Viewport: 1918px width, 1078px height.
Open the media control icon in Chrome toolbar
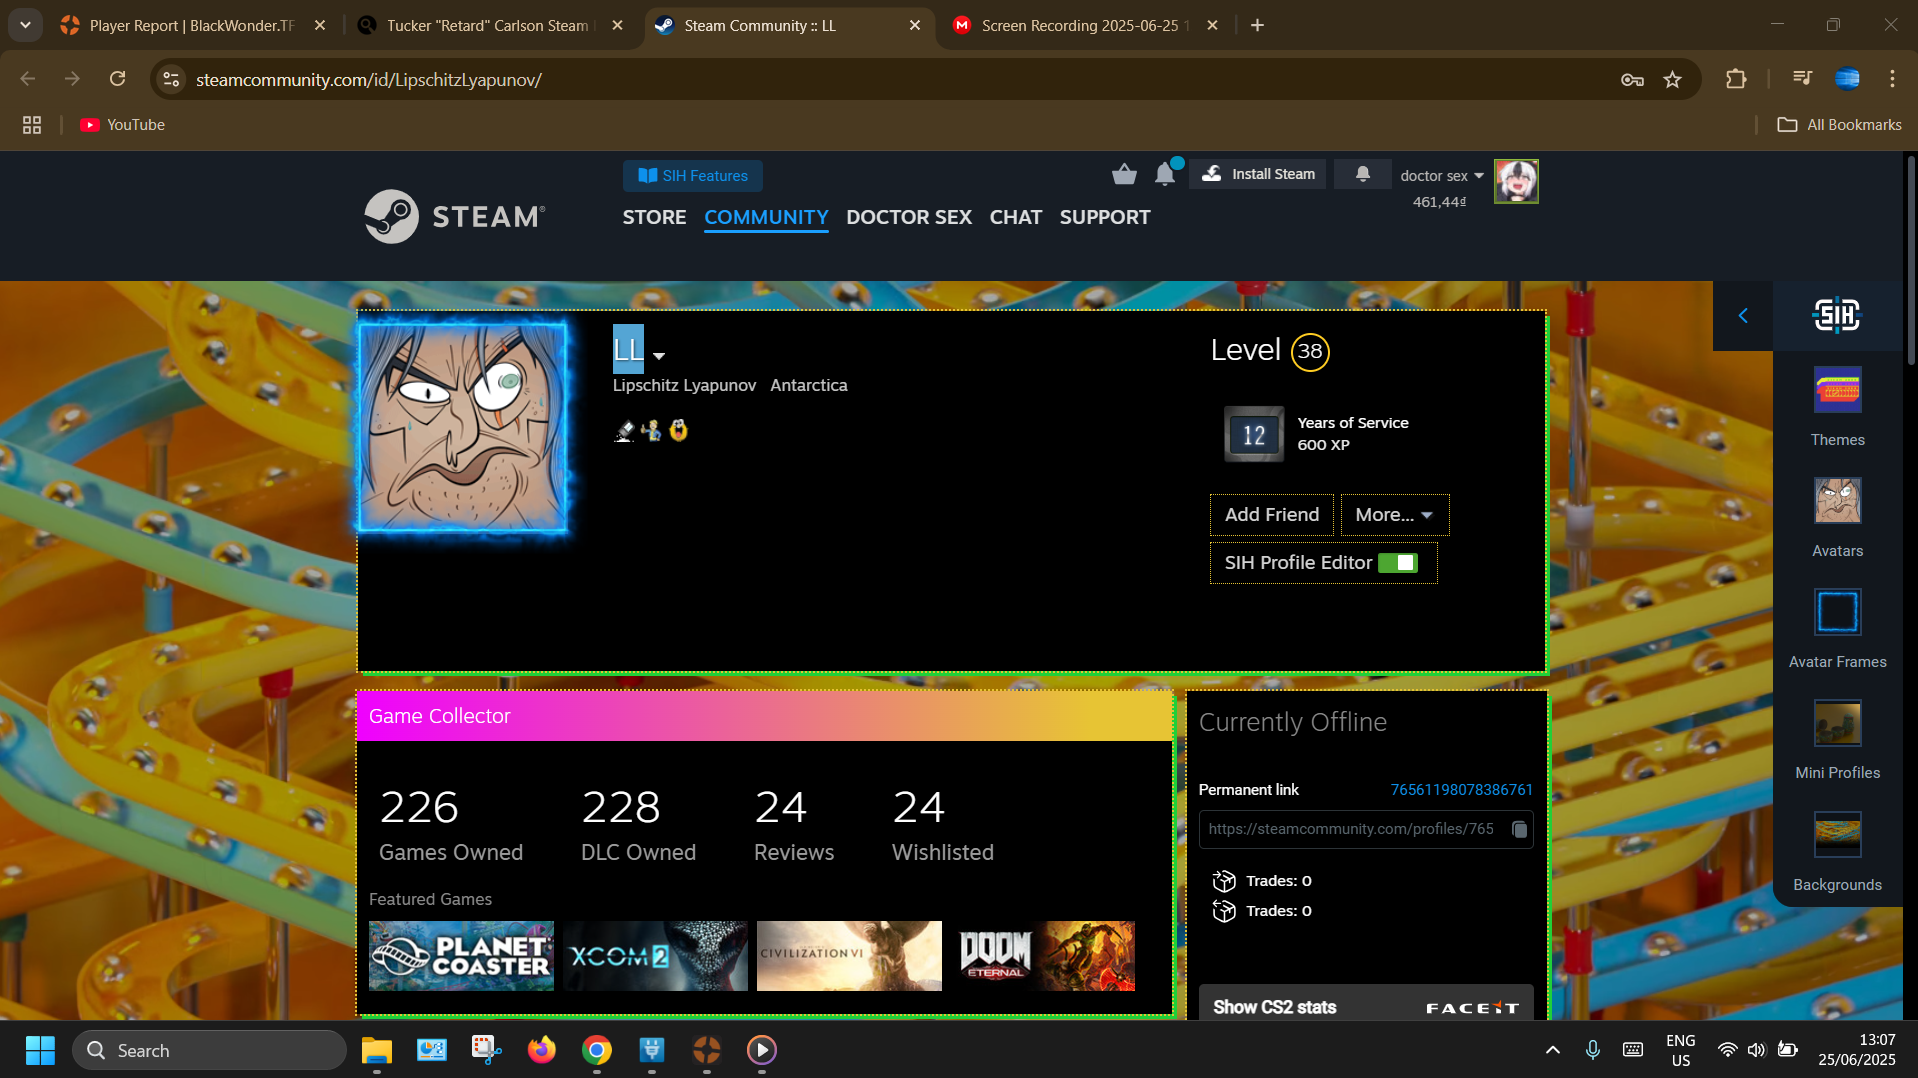coord(1802,79)
